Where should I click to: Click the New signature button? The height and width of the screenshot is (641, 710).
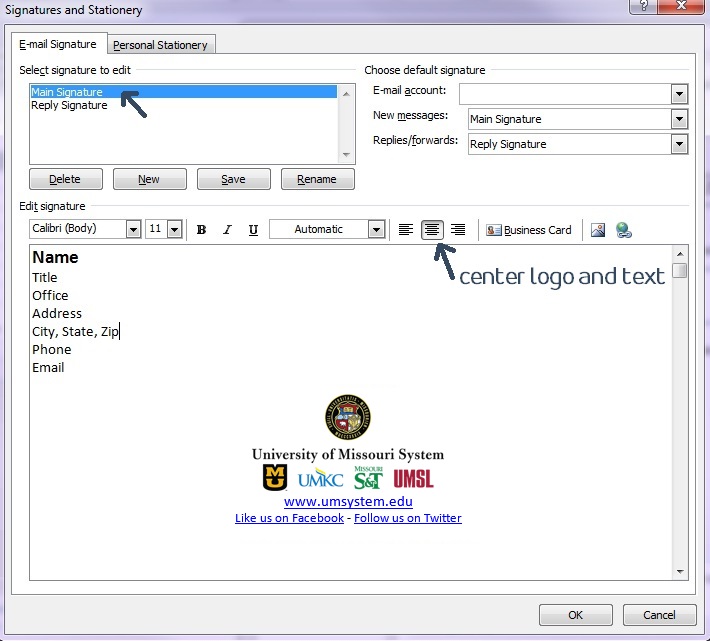pos(149,179)
